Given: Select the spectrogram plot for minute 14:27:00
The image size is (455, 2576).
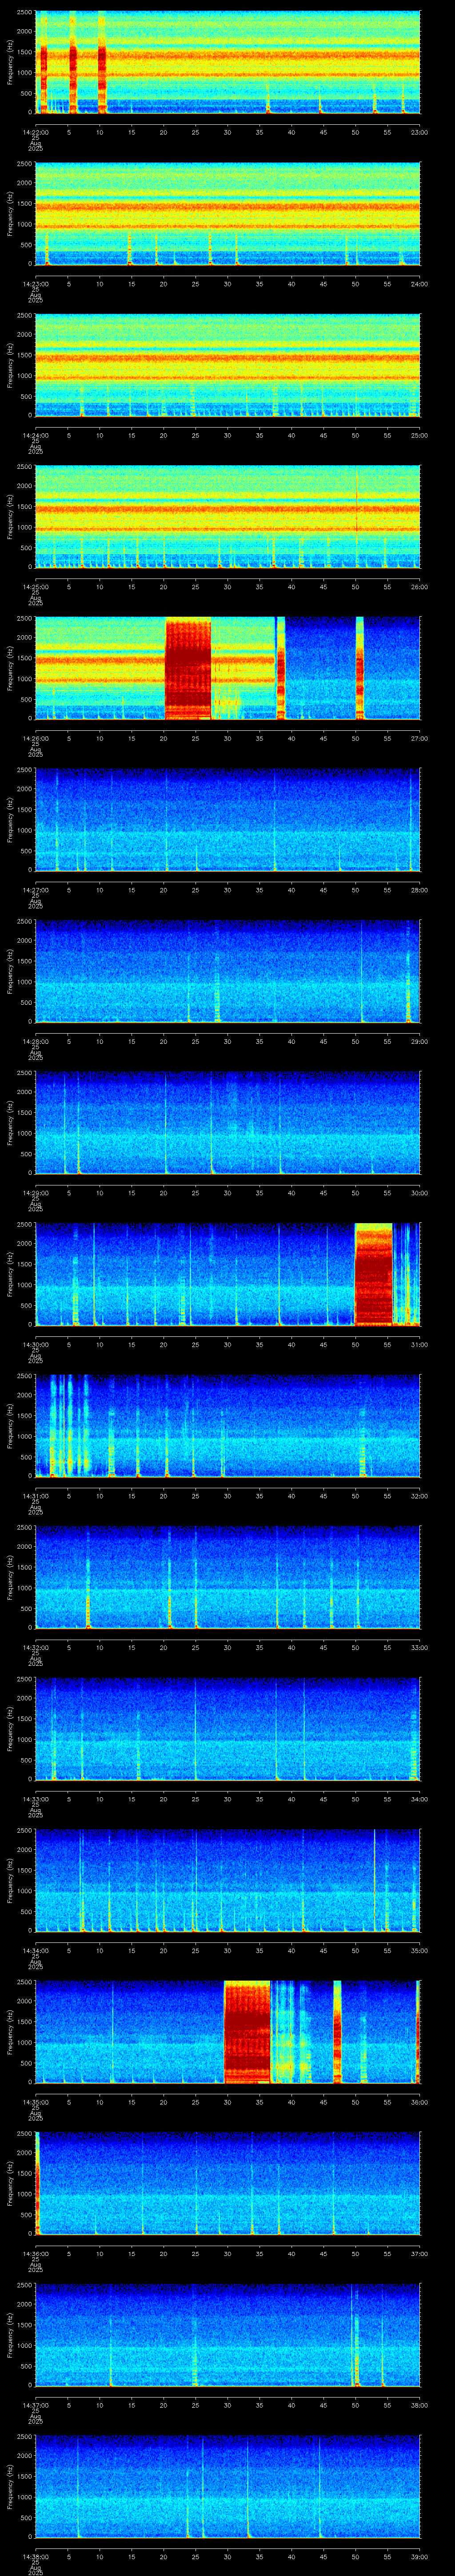Looking at the screenshot, I should point(228,820).
